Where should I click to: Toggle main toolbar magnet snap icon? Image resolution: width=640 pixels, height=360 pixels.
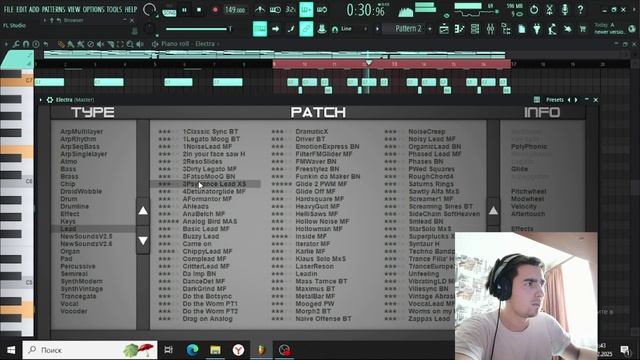pos(335,29)
